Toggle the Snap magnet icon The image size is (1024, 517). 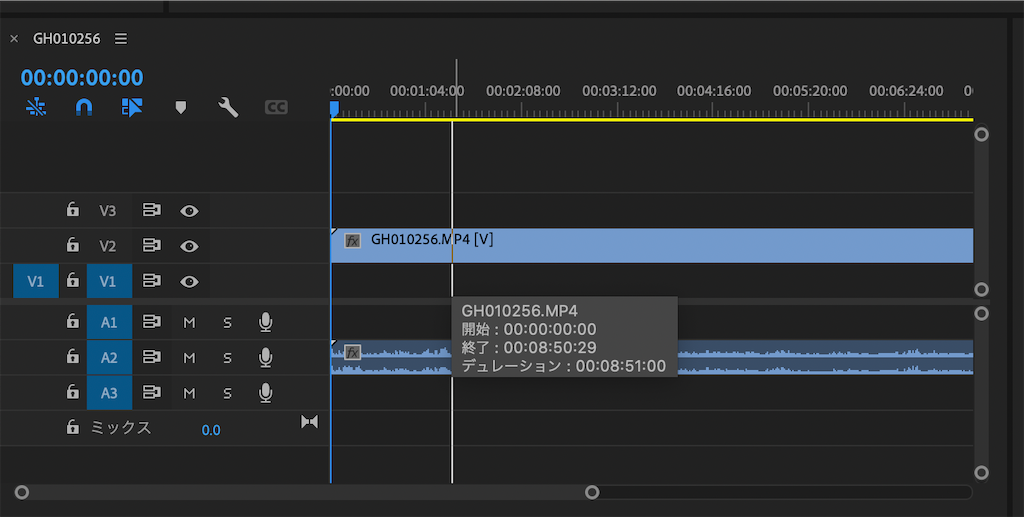[84, 107]
